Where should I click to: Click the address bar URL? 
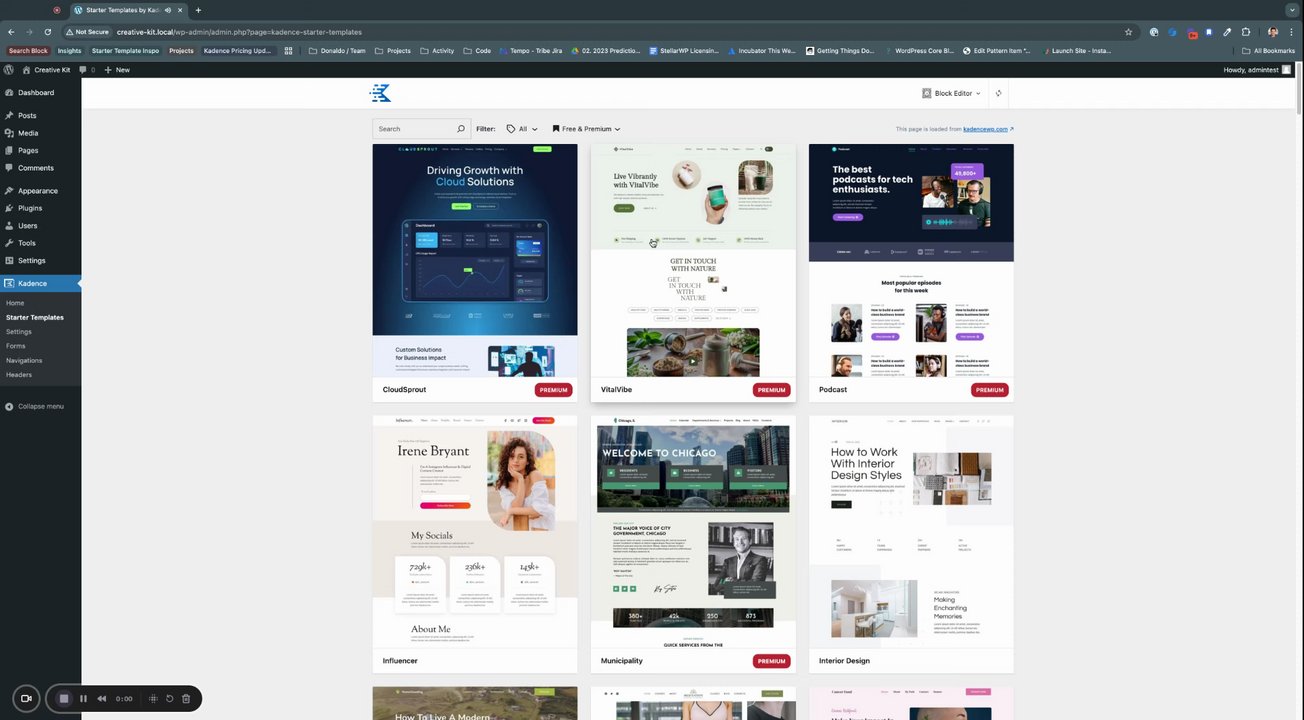coord(239,32)
